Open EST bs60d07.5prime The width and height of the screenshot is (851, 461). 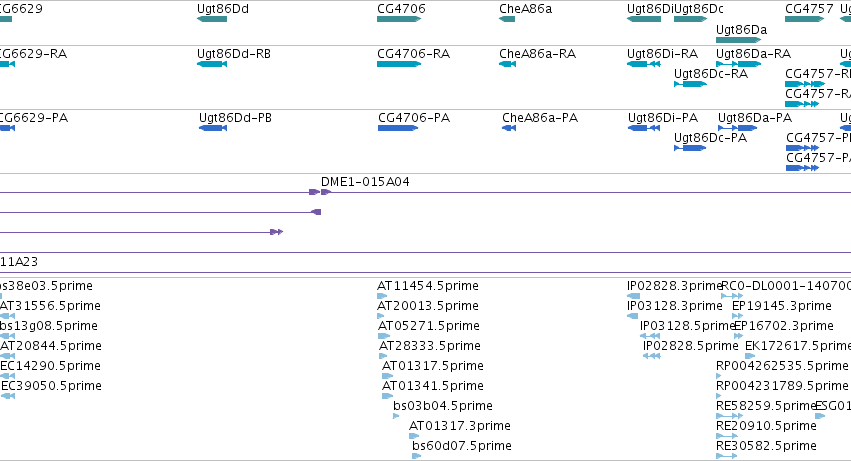coord(462,446)
